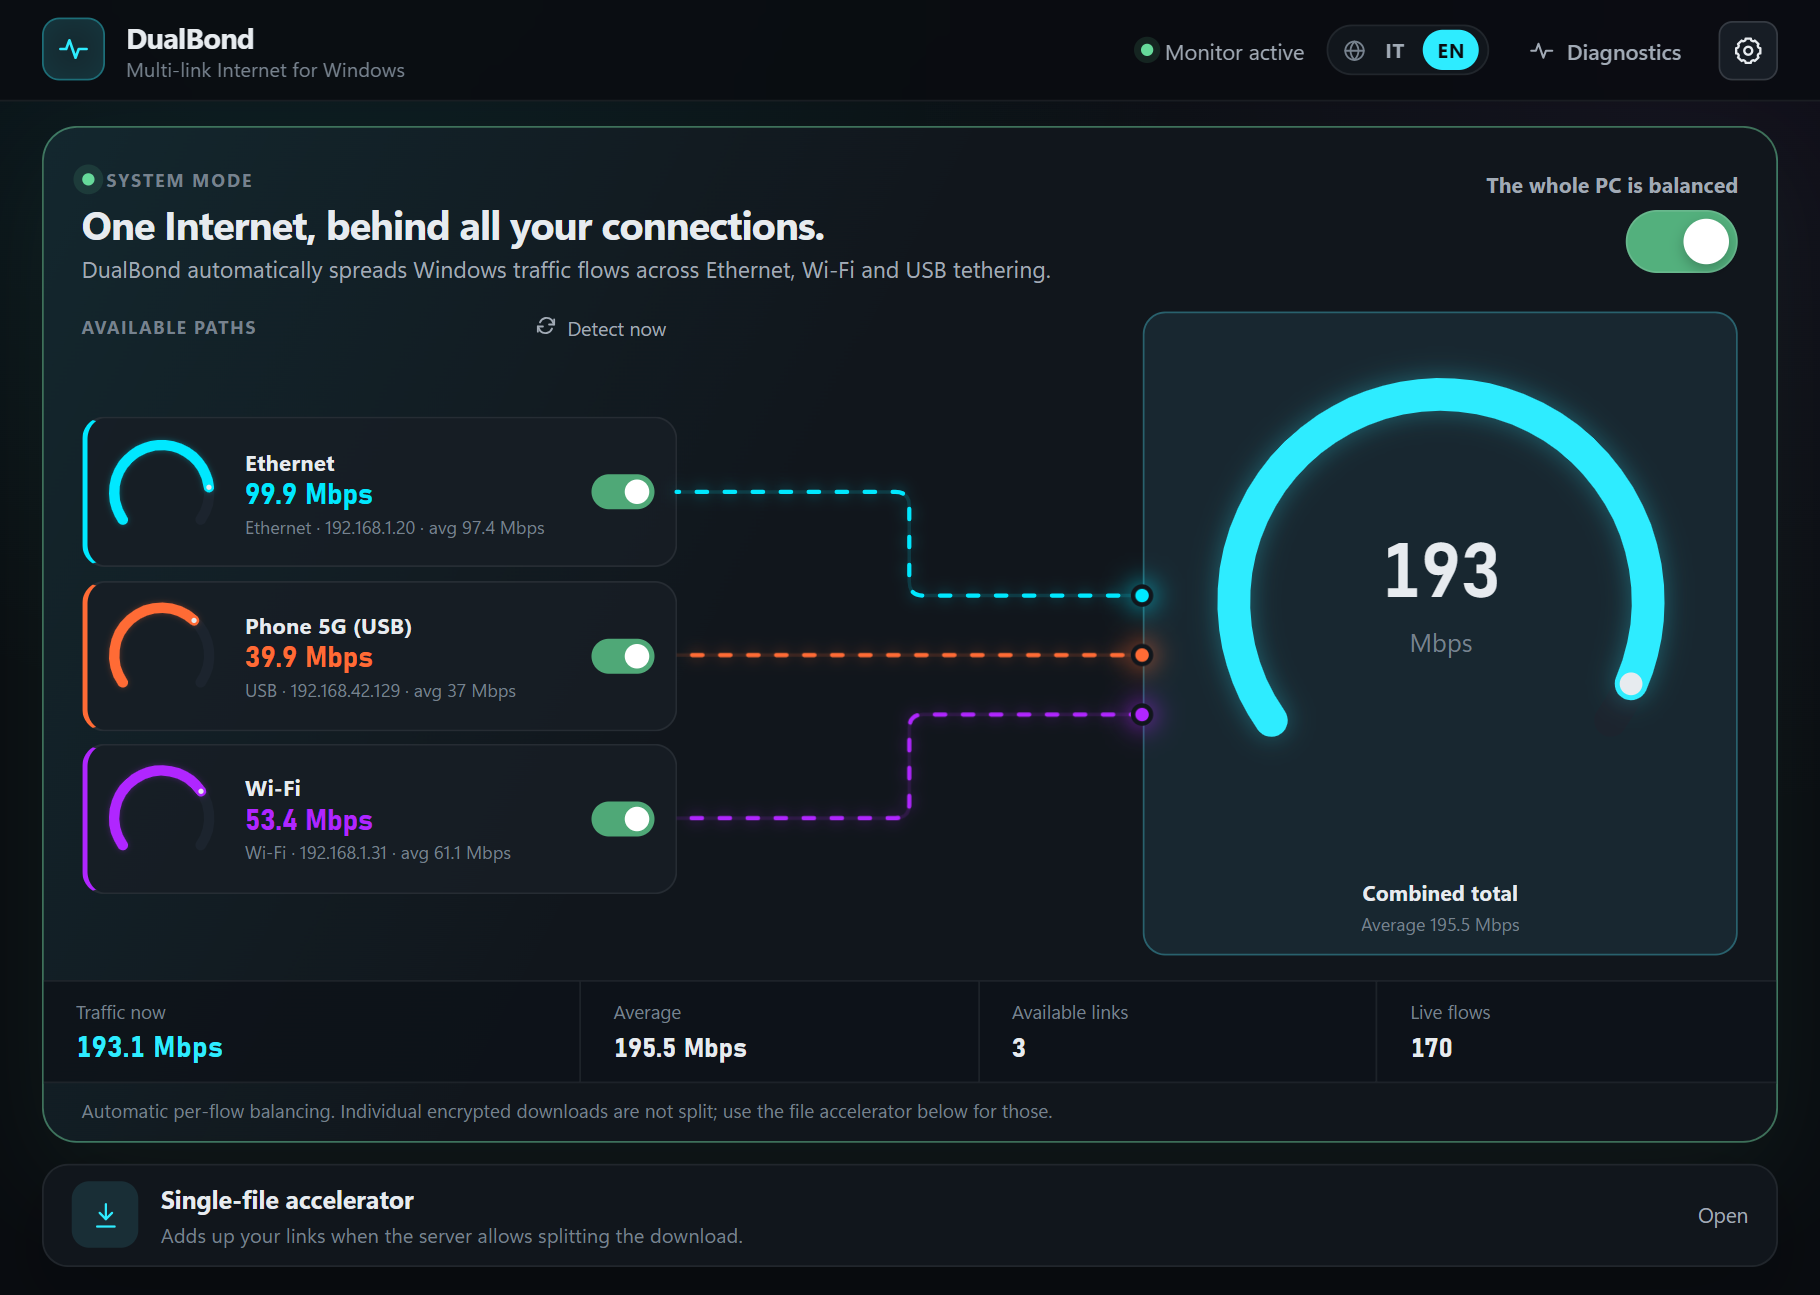1820x1295 pixels.
Task: Click the Average 195.5 Mbps stat
Action: (x=680, y=1048)
